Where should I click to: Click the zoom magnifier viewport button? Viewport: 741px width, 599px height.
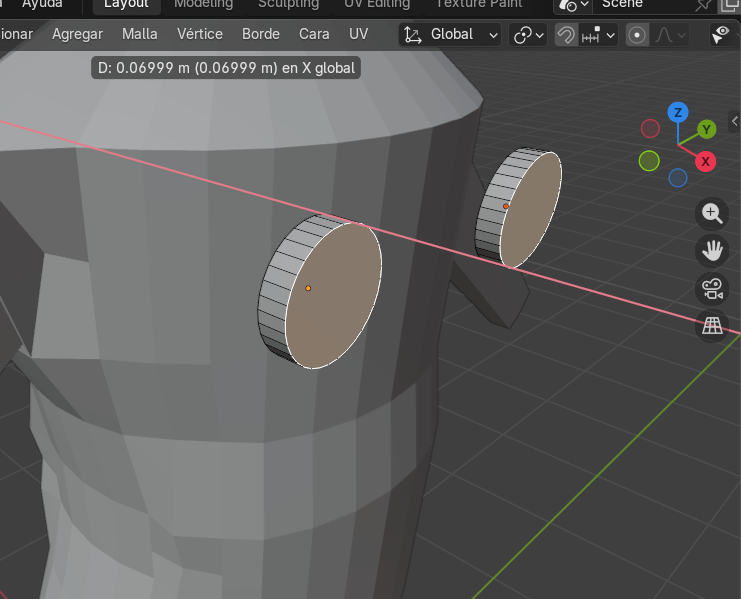[712, 212]
